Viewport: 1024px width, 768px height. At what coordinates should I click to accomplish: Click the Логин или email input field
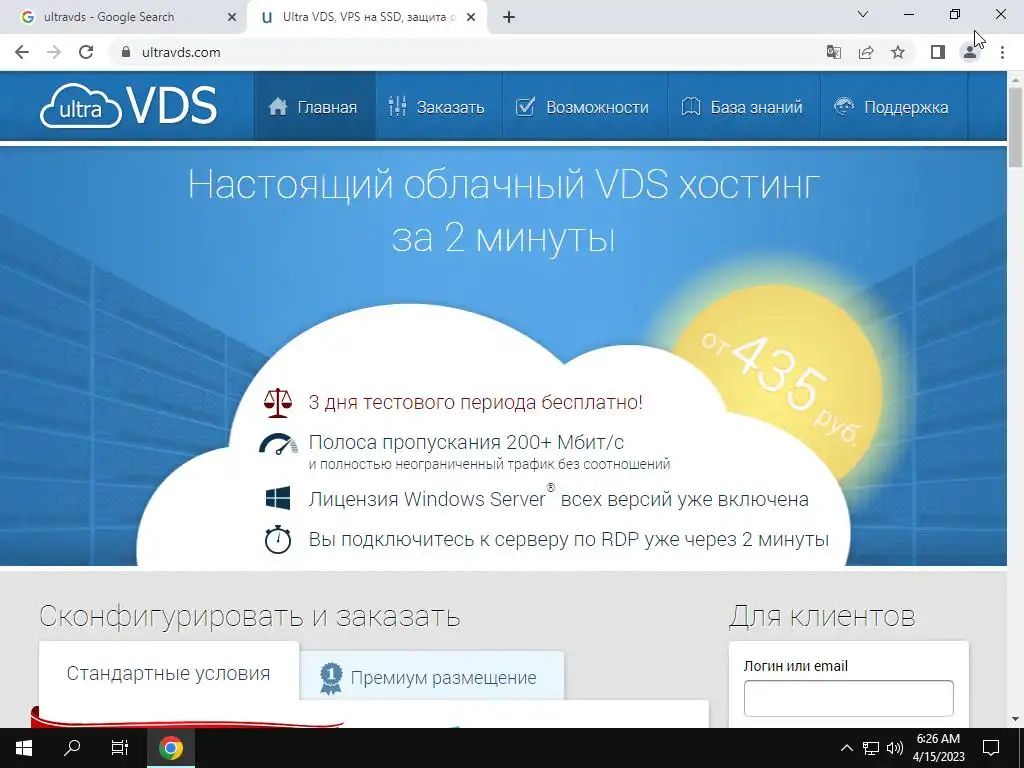point(848,698)
